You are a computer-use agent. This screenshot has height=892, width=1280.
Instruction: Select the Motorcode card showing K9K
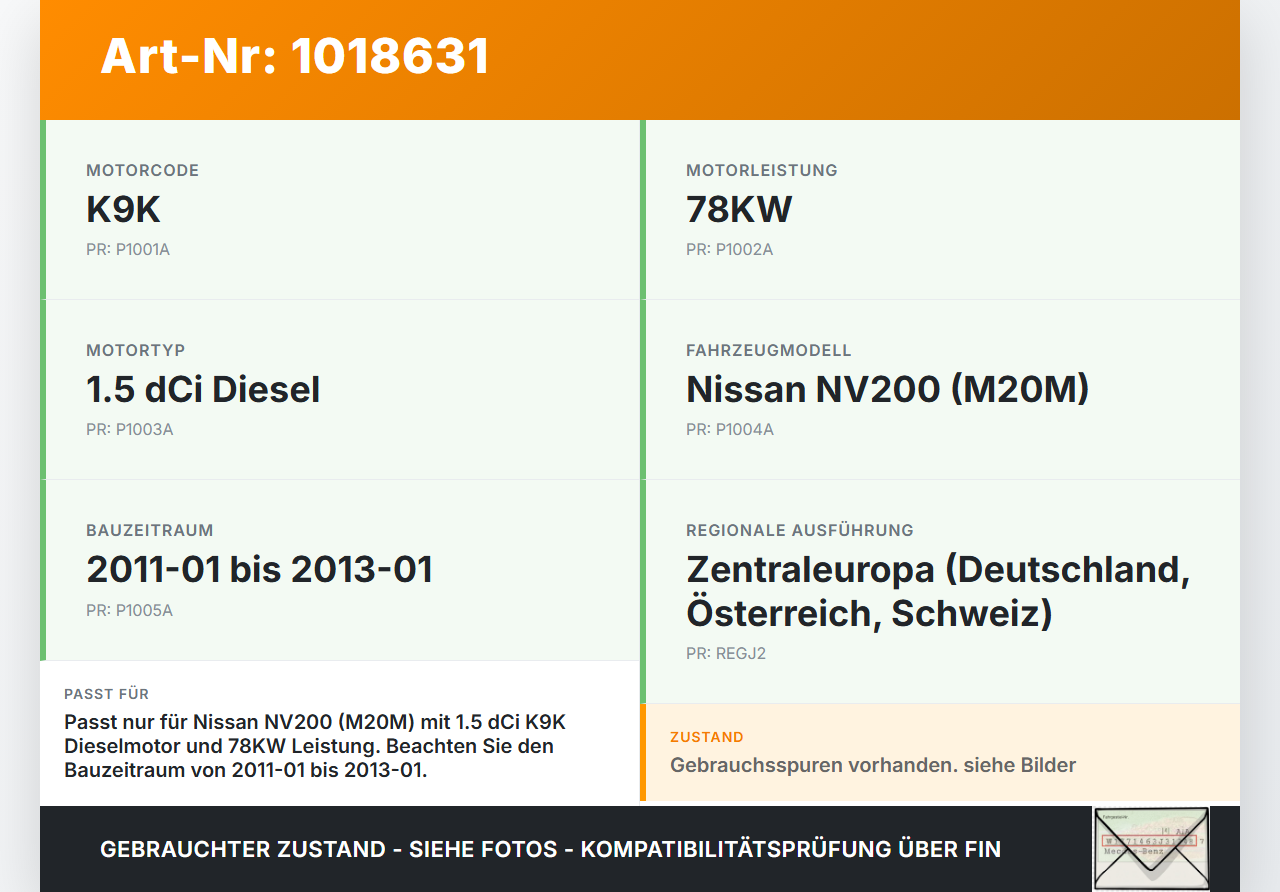pos(340,209)
